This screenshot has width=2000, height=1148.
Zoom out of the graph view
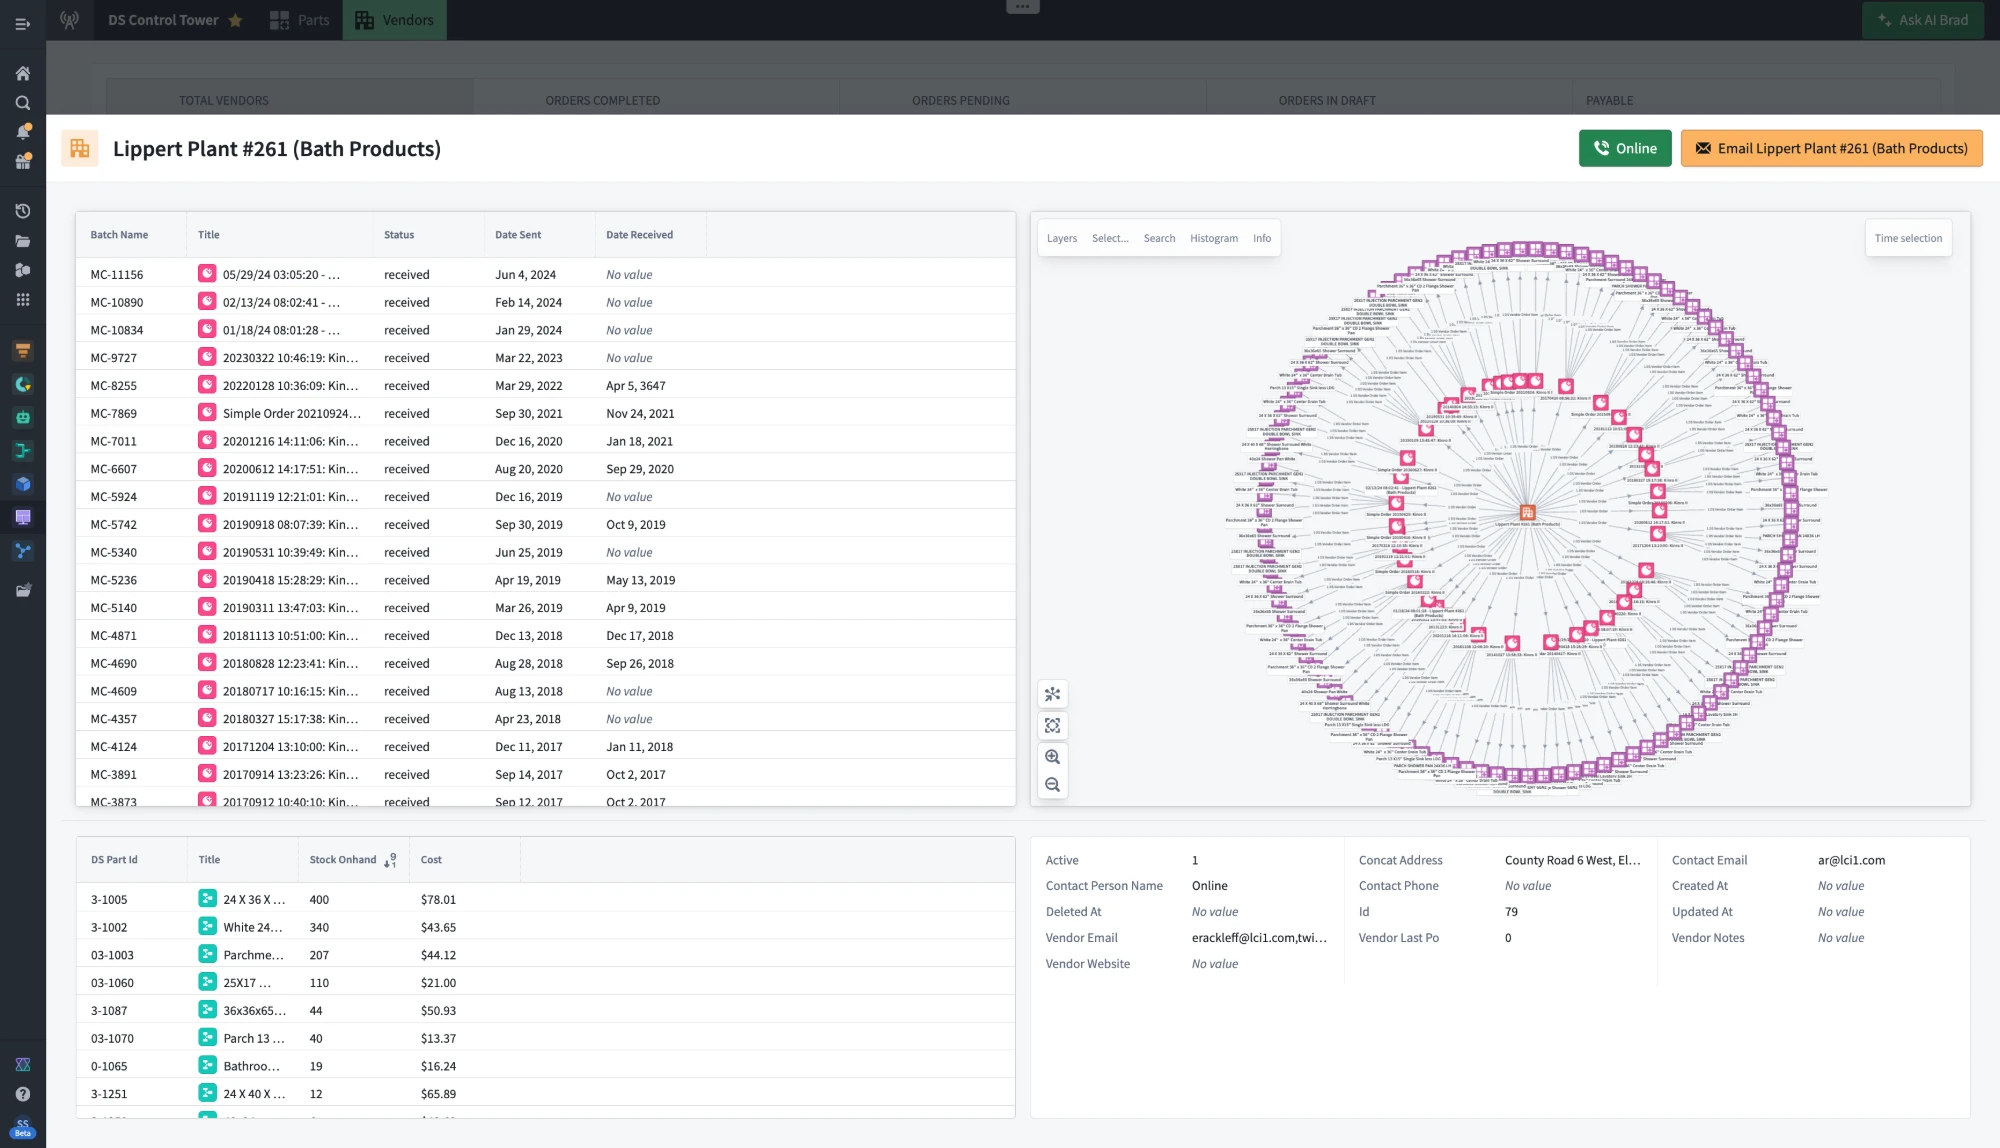pos(1052,785)
